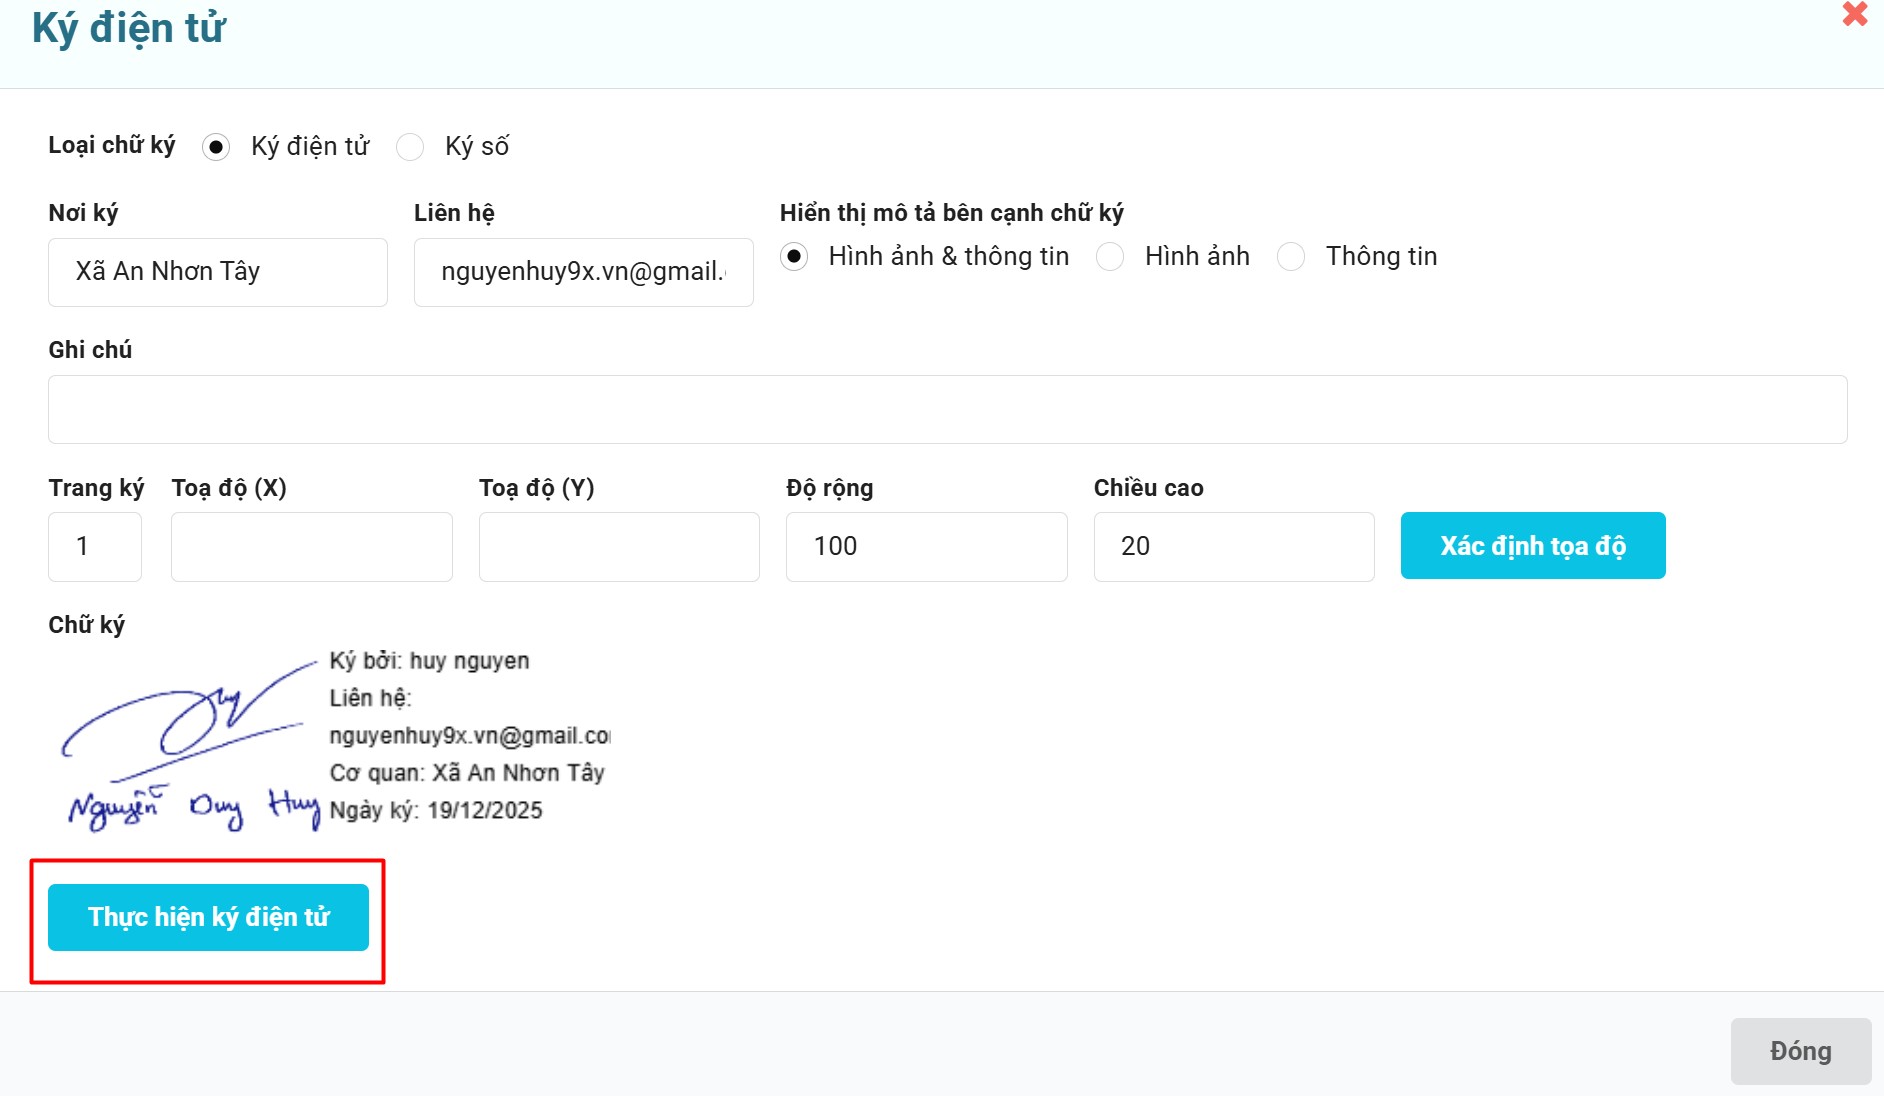Focus the "Trang ký" page number field
The width and height of the screenshot is (1884, 1096).
pos(95,546)
